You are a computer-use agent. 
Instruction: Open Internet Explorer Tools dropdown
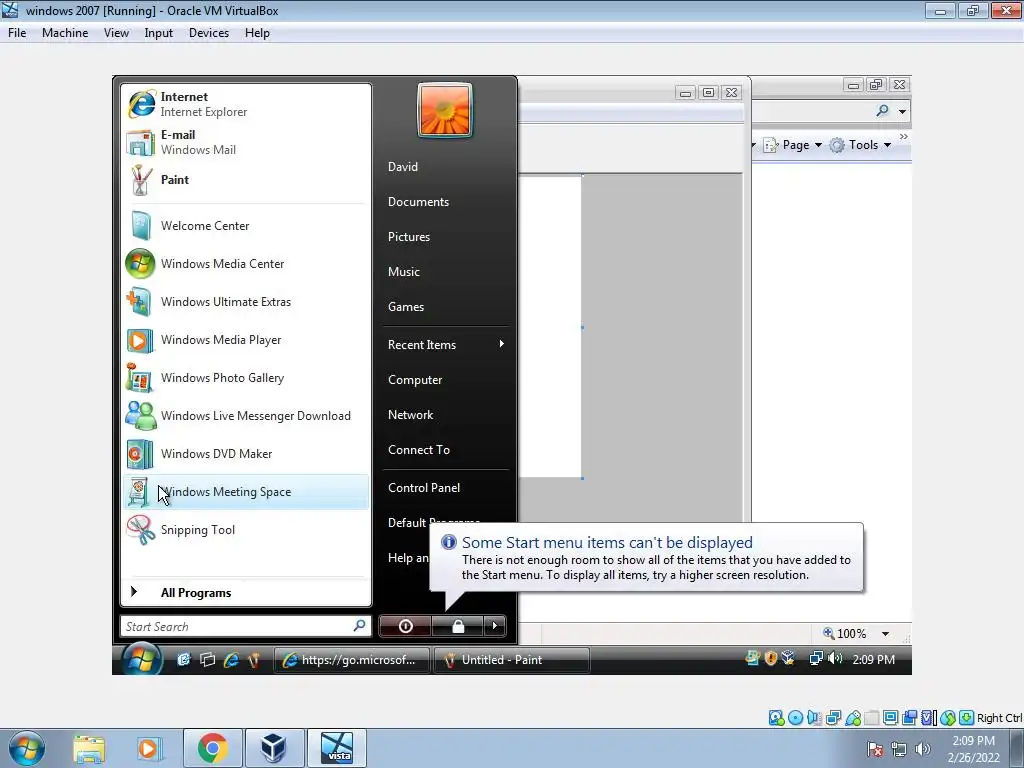pyautogui.click(x=861, y=145)
